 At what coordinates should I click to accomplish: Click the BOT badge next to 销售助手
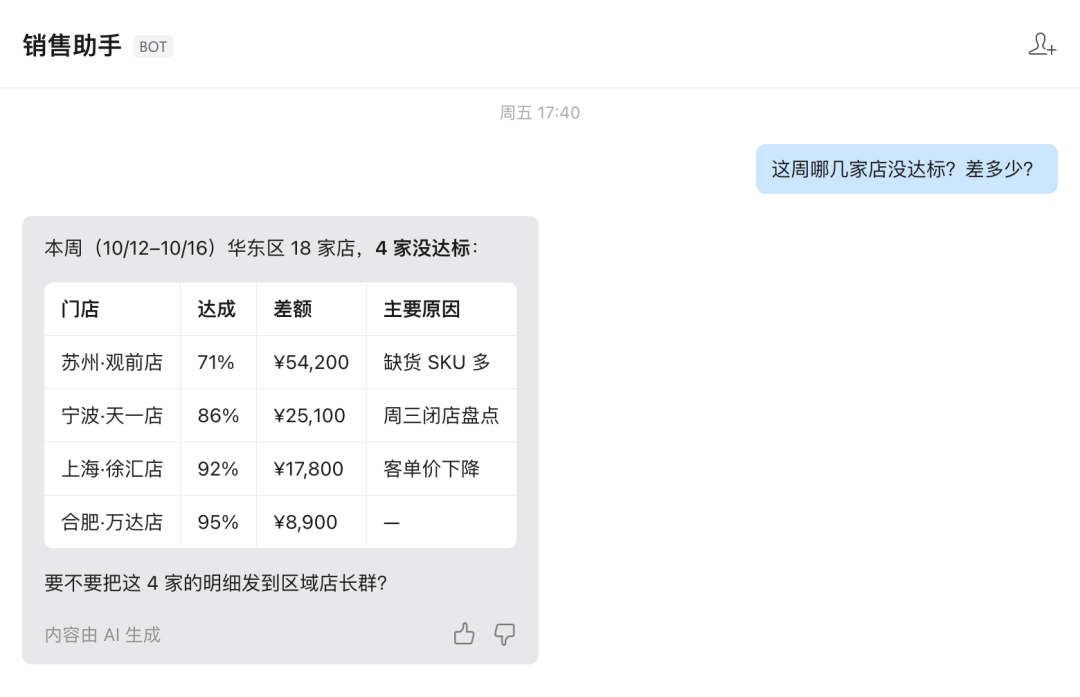point(153,47)
